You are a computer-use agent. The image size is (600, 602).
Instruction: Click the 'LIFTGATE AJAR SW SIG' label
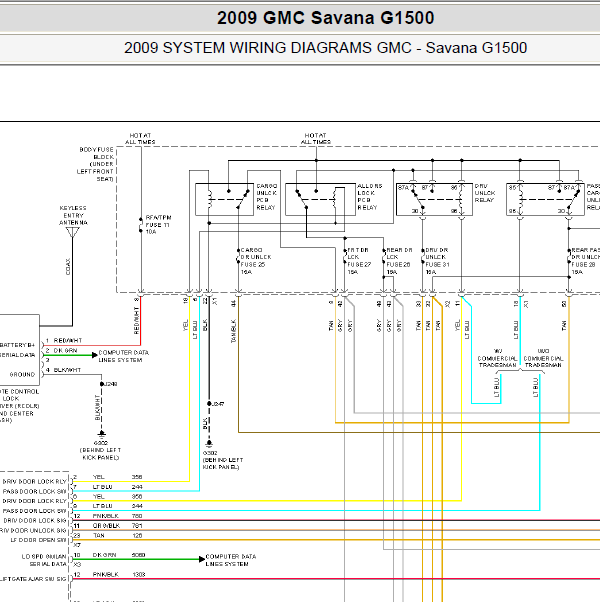coord(33,579)
